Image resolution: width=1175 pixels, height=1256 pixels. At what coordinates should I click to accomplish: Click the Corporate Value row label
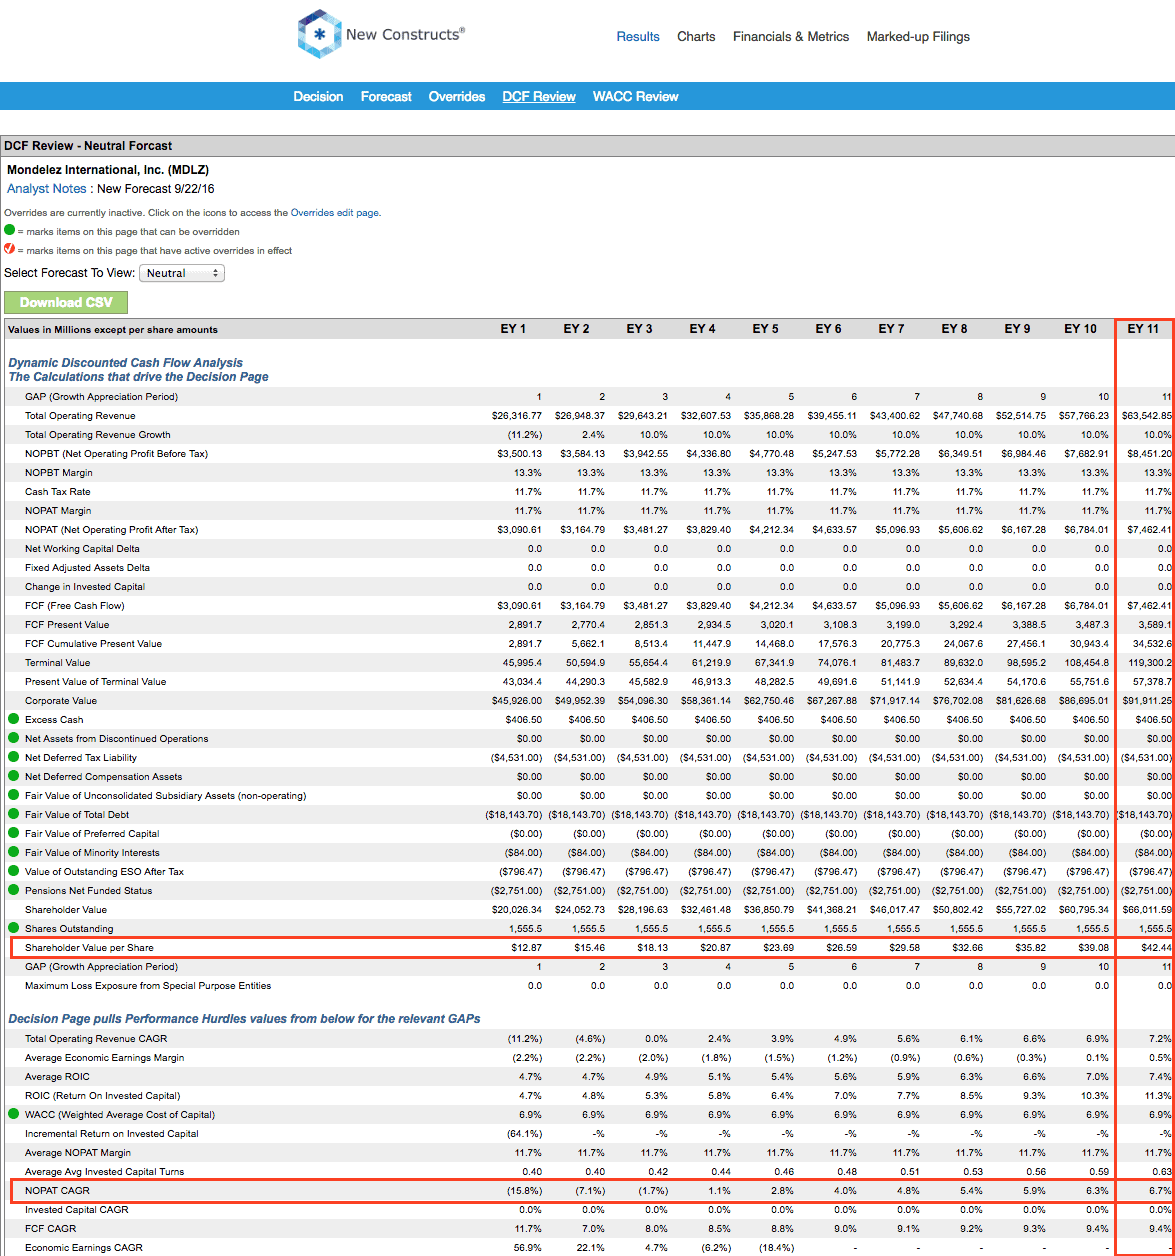(x=61, y=701)
